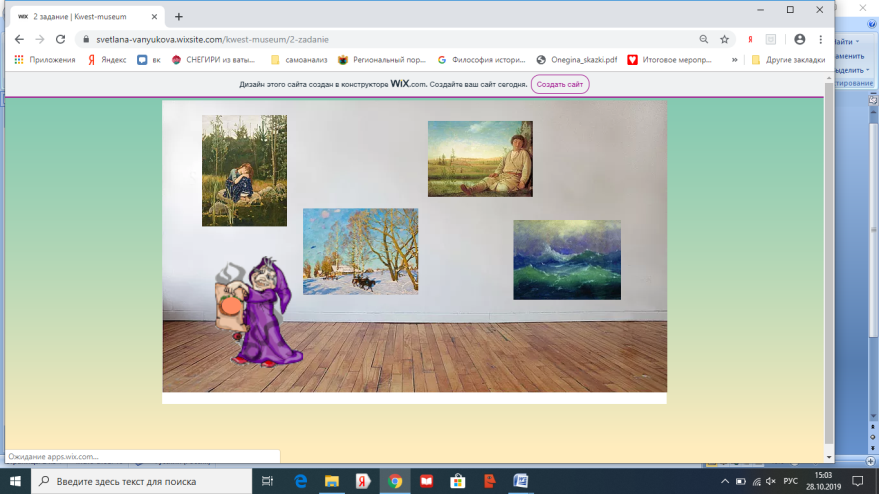879x494 pixels.
Task: Close the '2 задание | Kwest-museum' tab
Action: click(154, 17)
